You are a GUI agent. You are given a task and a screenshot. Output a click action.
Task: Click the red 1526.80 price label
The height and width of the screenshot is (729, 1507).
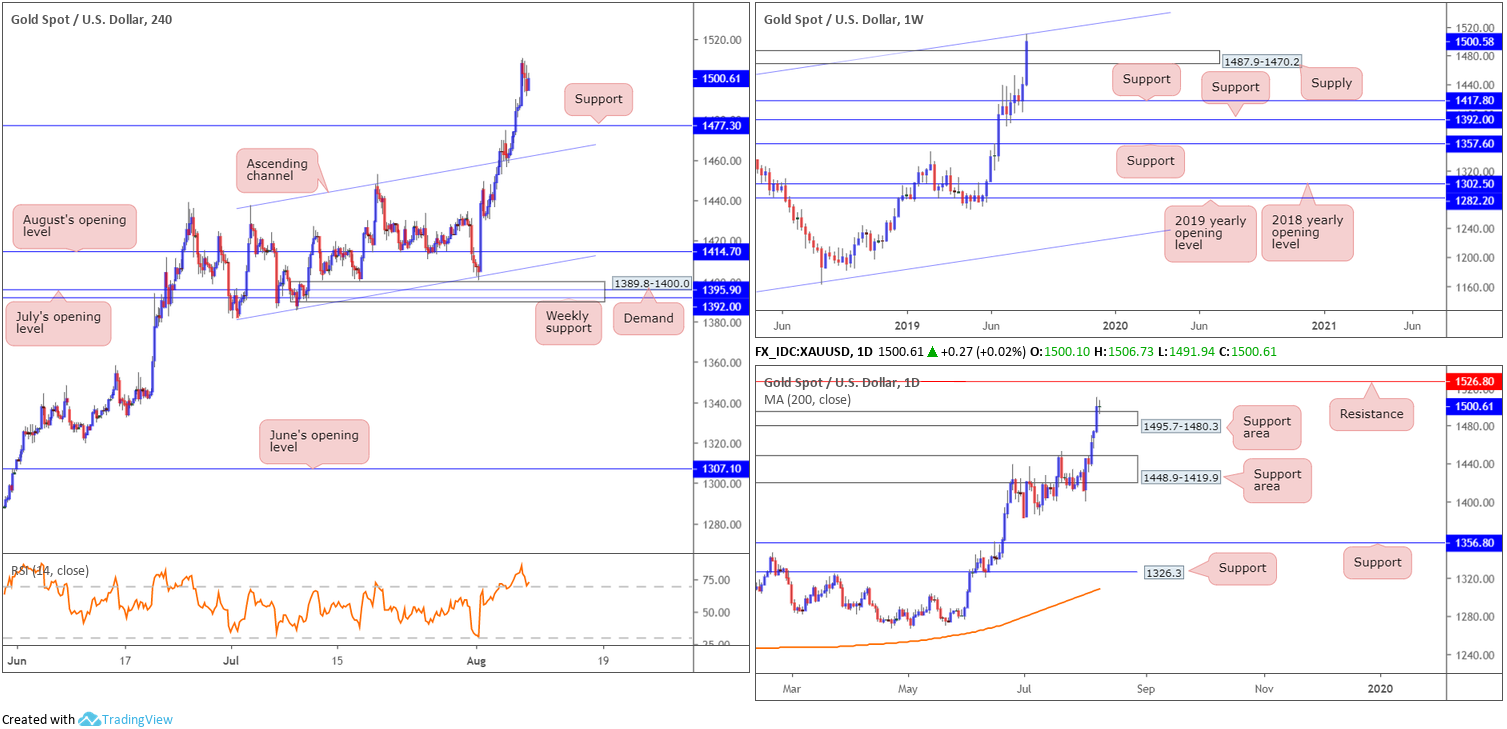pos(1475,381)
